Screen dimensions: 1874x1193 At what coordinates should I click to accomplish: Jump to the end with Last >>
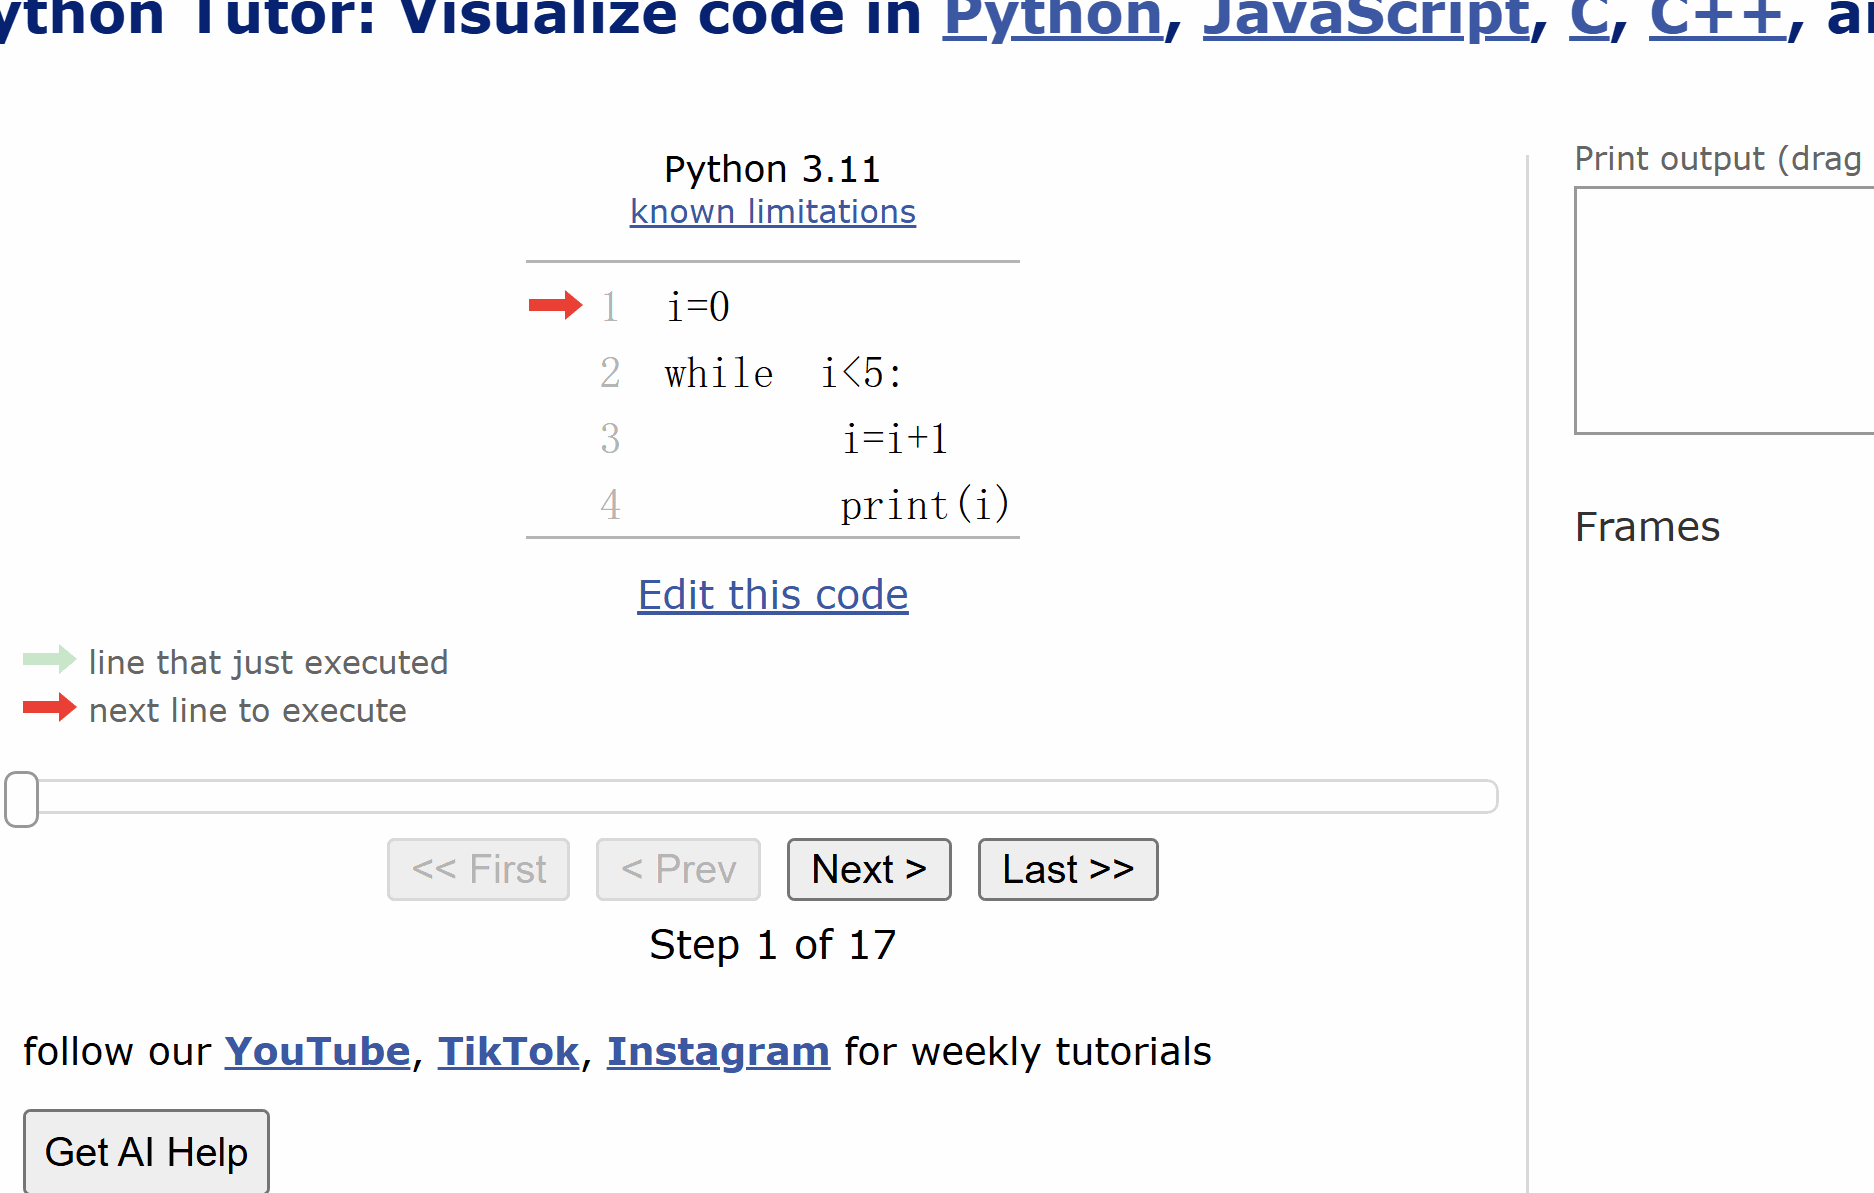click(1067, 869)
